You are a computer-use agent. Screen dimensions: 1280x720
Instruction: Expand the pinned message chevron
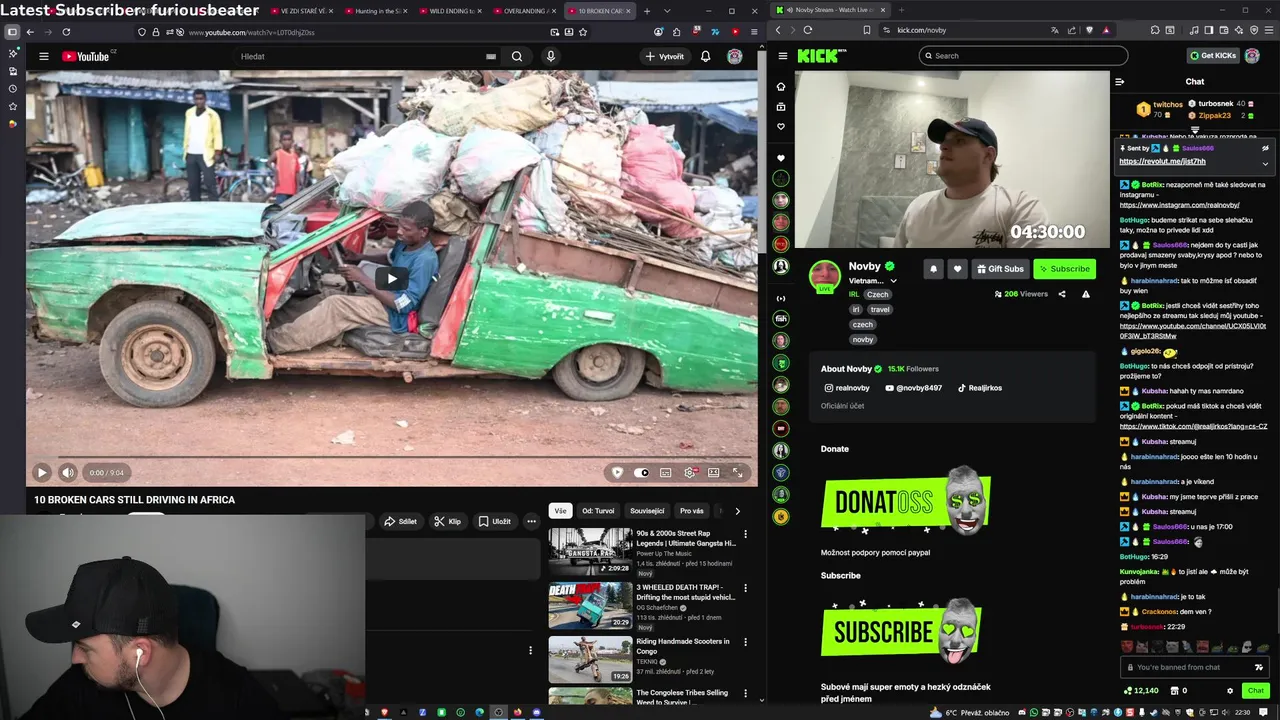click(1265, 163)
